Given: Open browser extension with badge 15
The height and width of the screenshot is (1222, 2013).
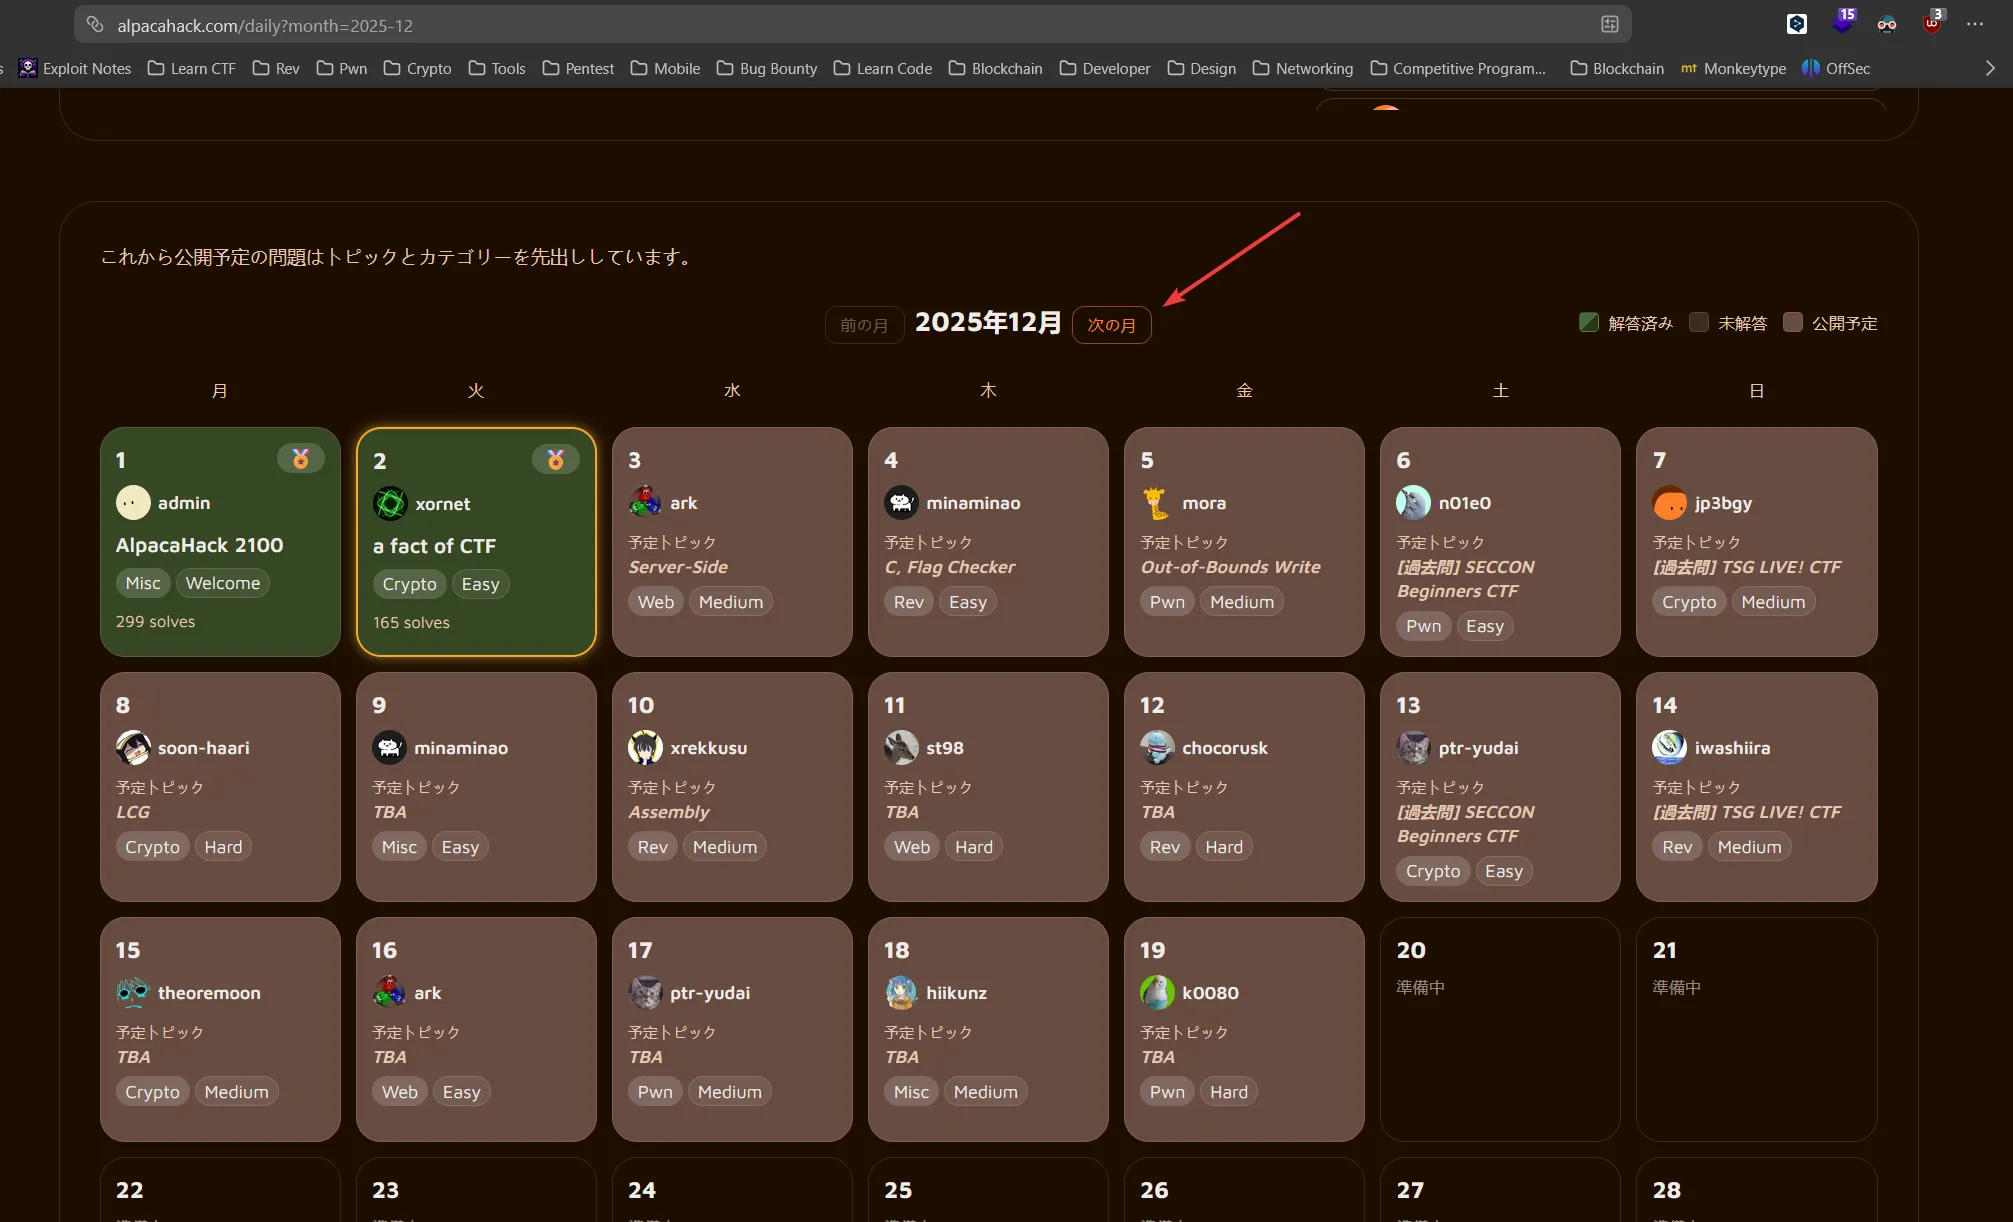Looking at the screenshot, I should pyautogui.click(x=1842, y=23).
